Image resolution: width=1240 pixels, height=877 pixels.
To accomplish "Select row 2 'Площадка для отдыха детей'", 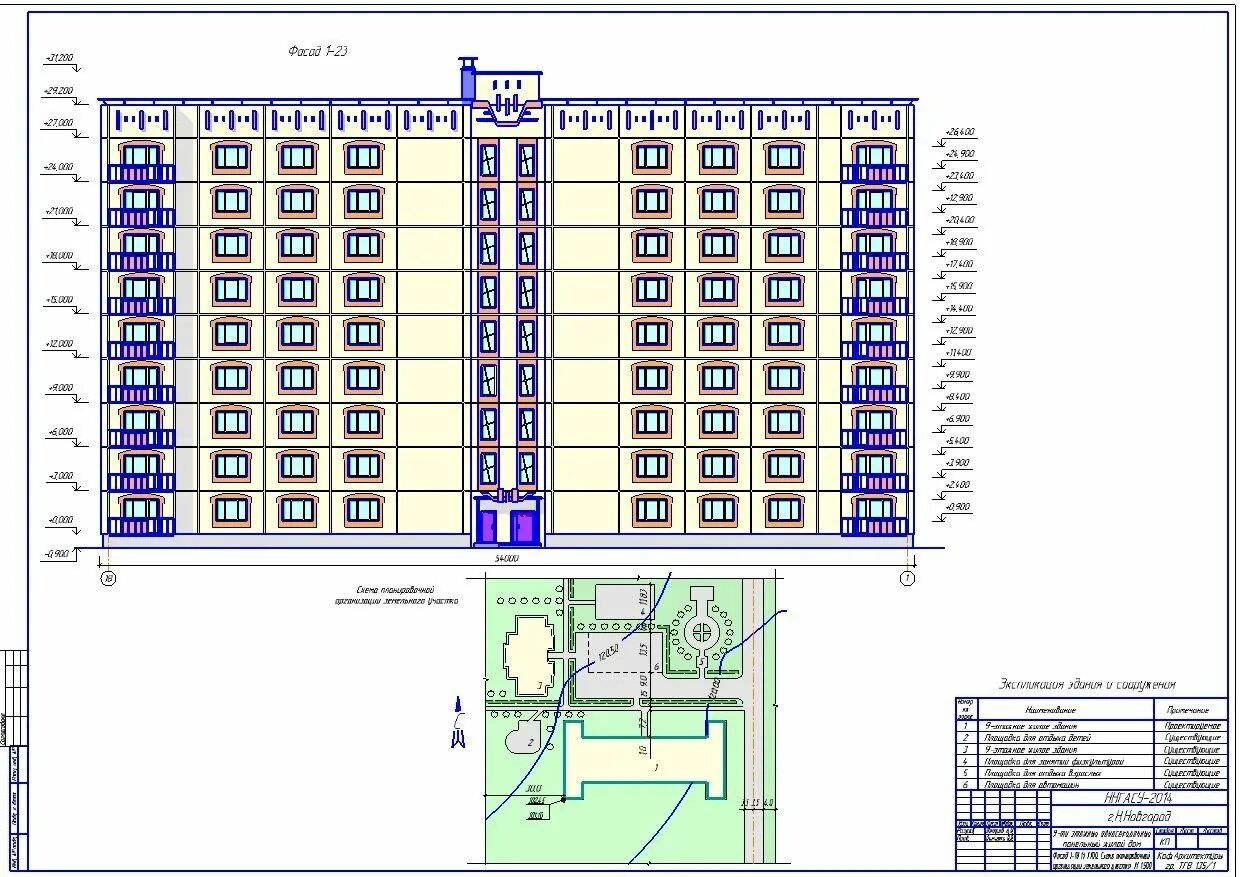I will tap(1090, 737).
